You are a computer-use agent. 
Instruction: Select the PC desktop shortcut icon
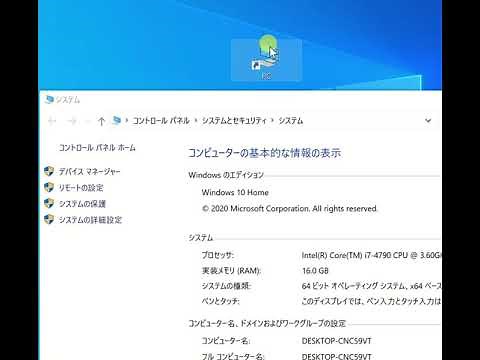coord(266,60)
